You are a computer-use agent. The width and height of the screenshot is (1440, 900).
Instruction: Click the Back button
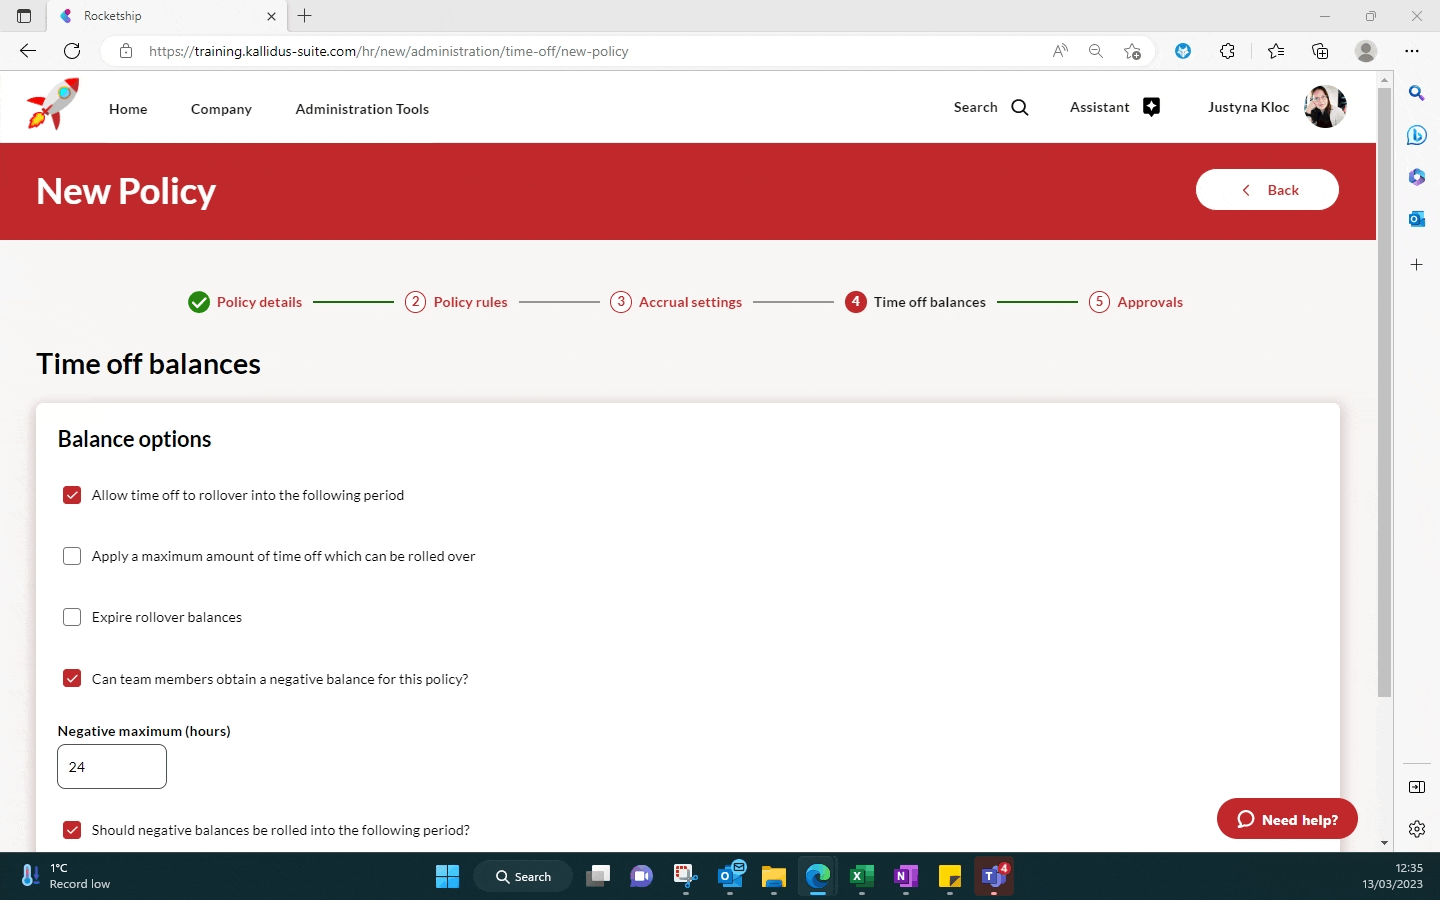(x=1267, y=190)
